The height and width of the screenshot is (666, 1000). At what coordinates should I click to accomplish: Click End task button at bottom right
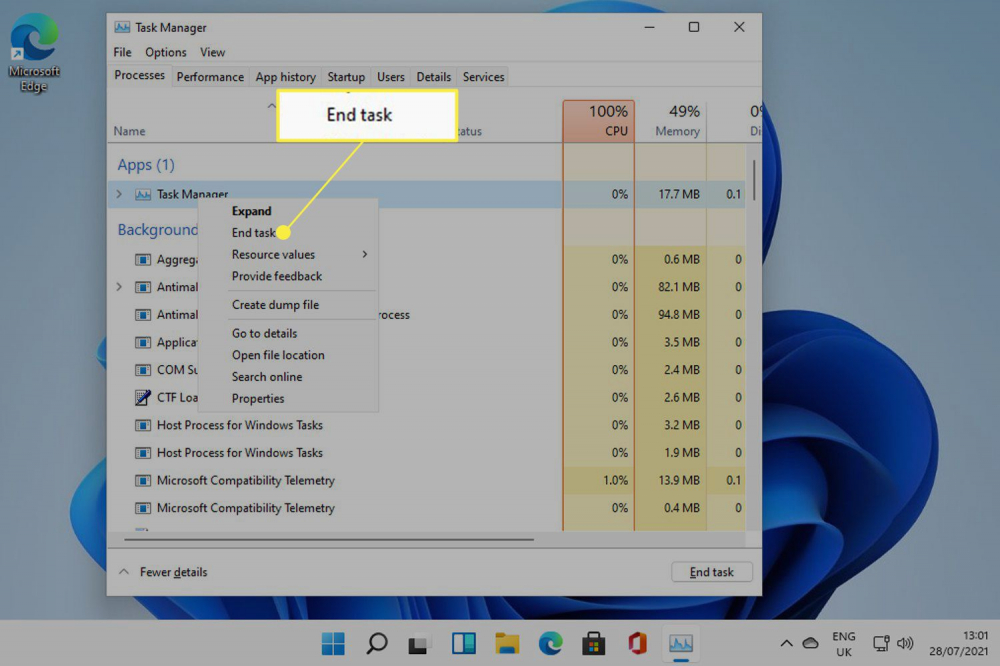tap(712, 572)
